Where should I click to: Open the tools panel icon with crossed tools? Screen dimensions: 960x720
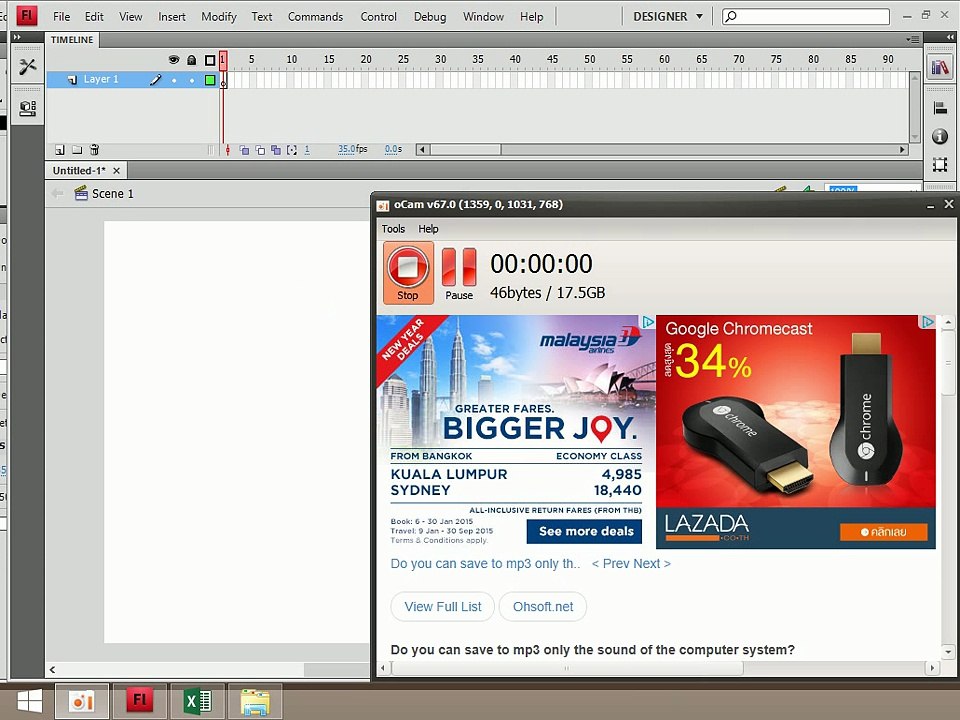[x=28, y=66]
